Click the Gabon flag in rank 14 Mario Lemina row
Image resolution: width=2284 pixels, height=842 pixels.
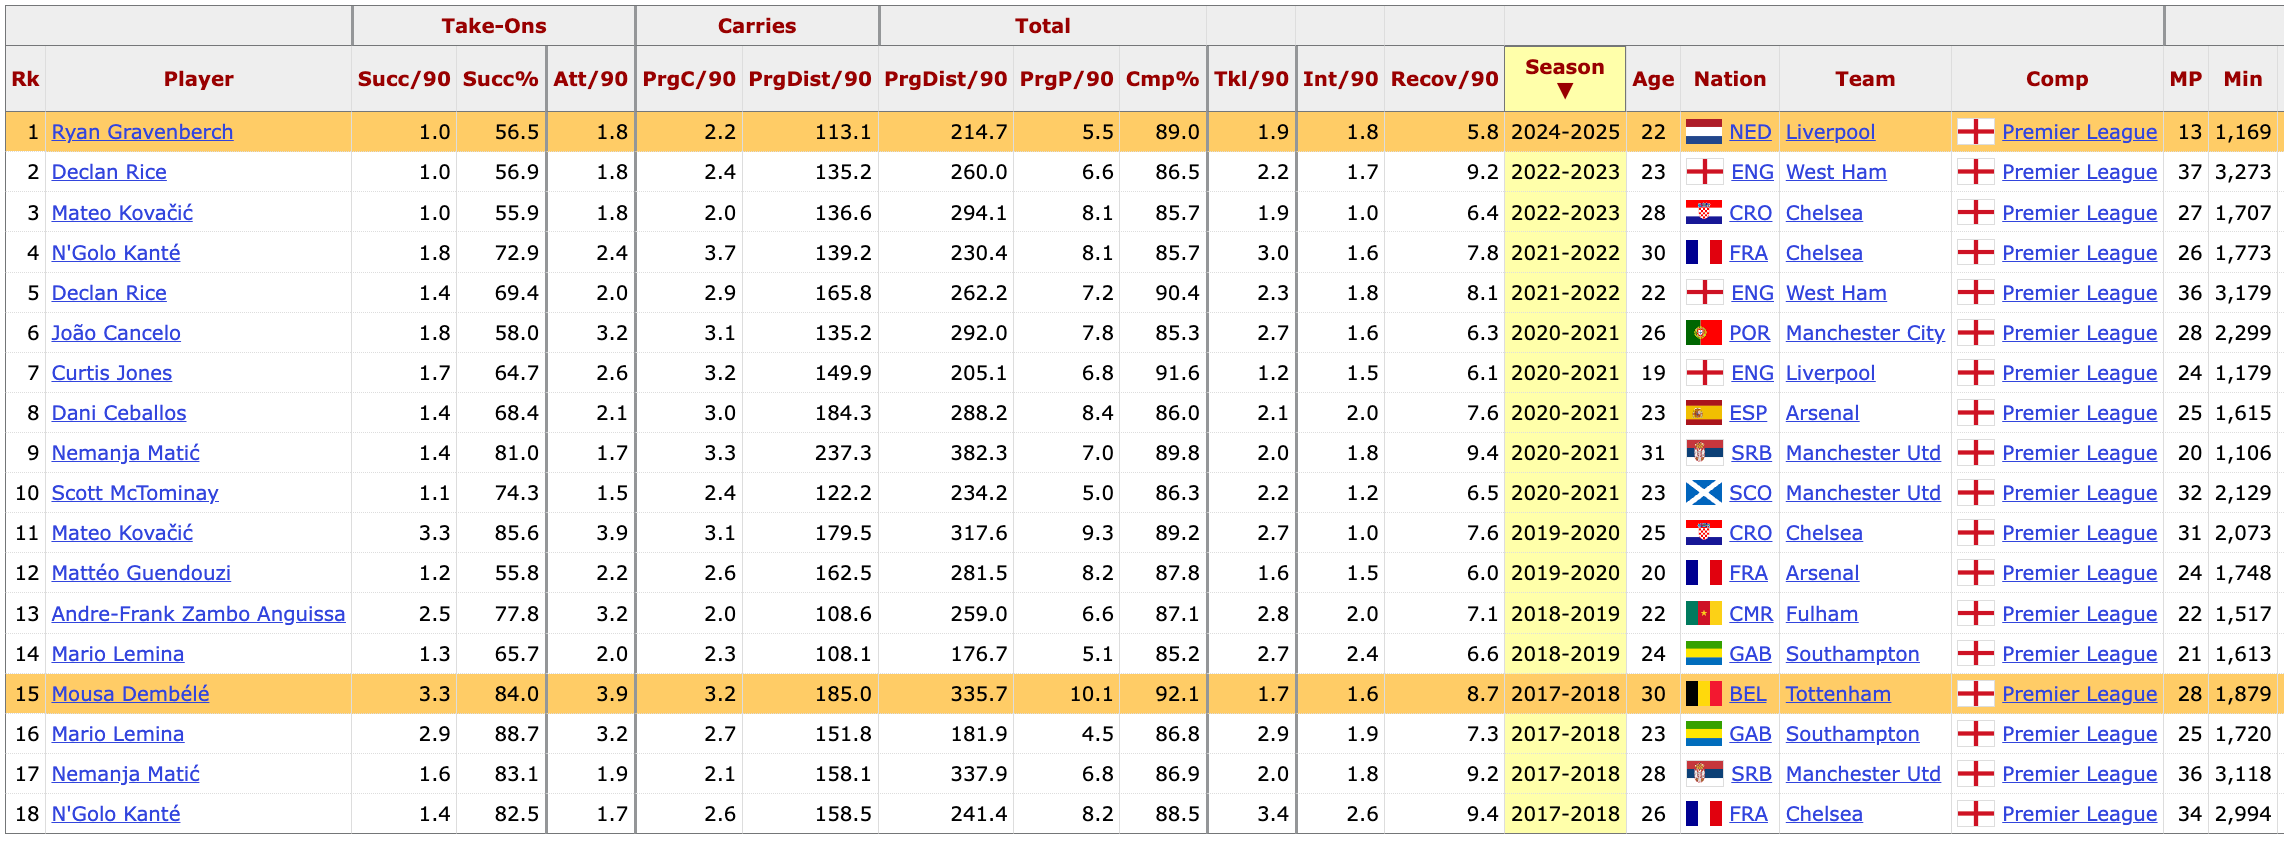(1703, 654)
